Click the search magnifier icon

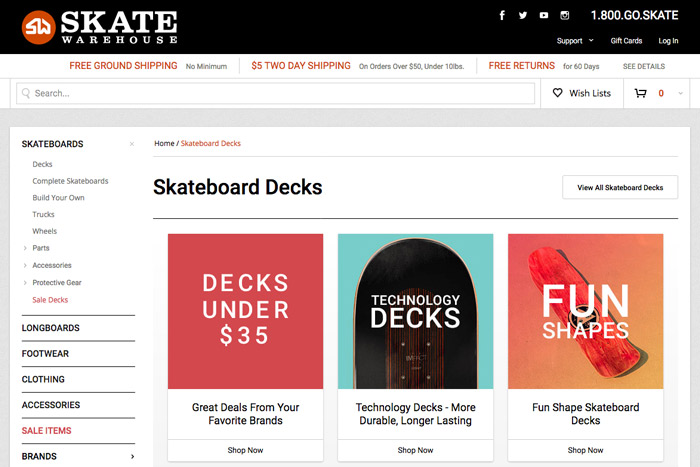[26, 93]
